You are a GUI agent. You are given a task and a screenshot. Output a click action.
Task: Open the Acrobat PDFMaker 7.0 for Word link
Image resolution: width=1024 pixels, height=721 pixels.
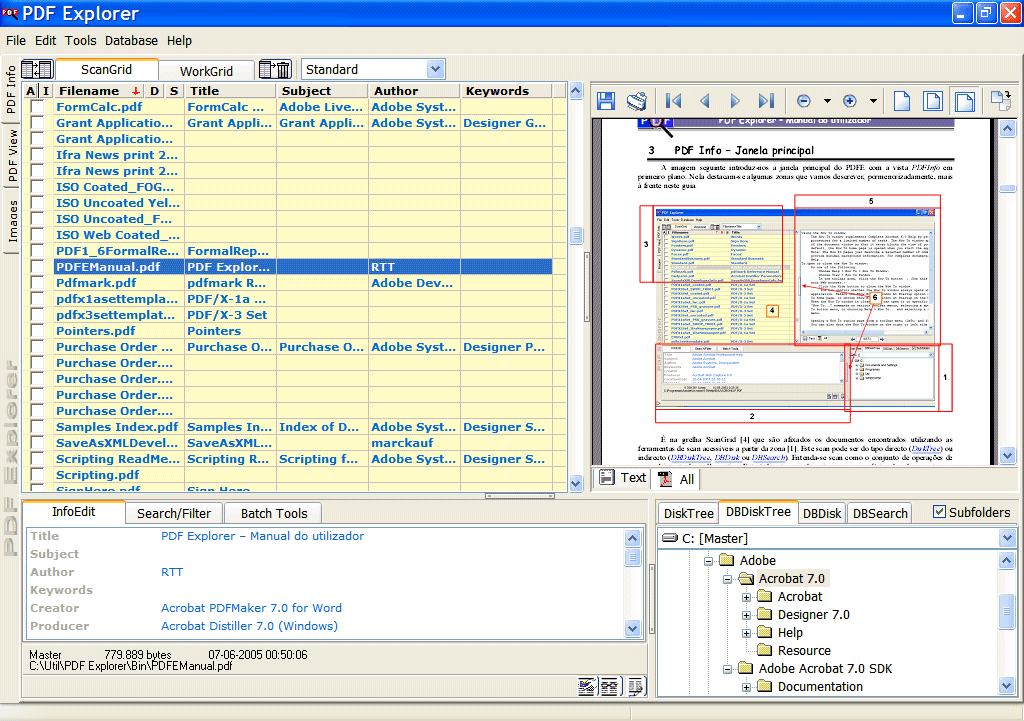(x=250, y=608)
